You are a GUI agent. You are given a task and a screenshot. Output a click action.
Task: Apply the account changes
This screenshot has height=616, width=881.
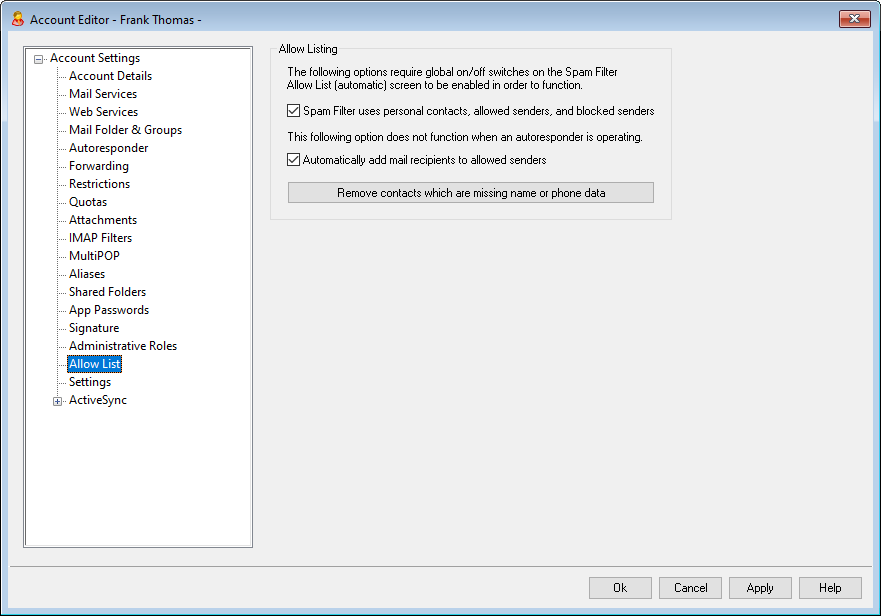click(x=760, y=588)
